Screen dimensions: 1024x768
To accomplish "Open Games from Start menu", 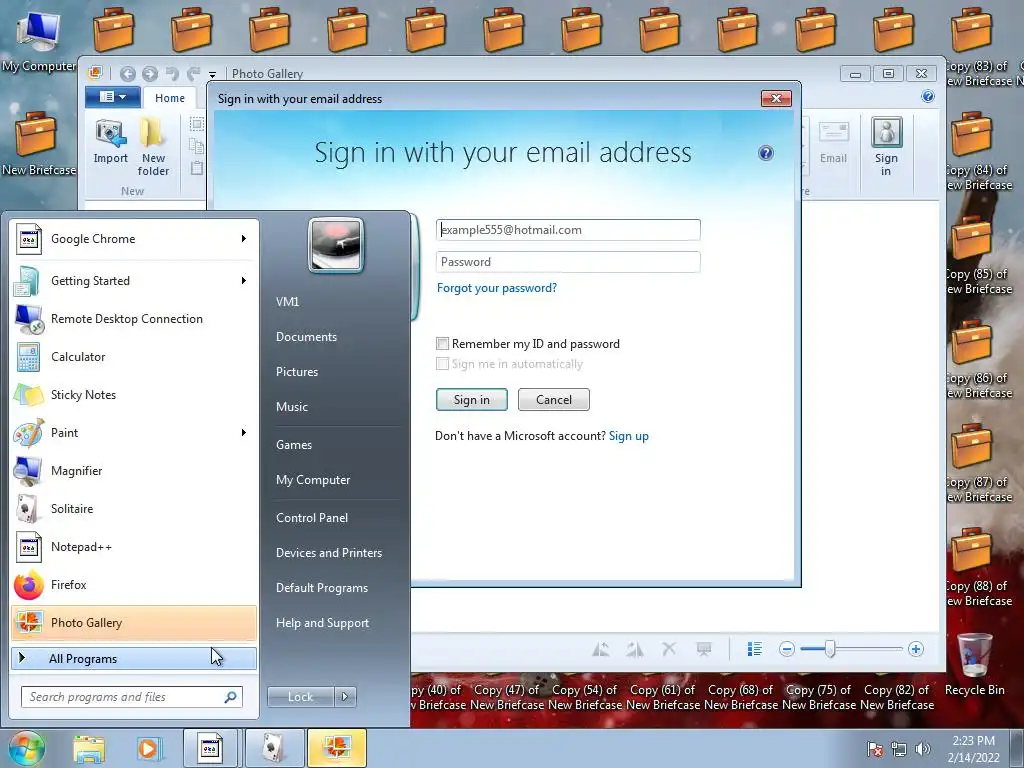I will pos(294,445).
